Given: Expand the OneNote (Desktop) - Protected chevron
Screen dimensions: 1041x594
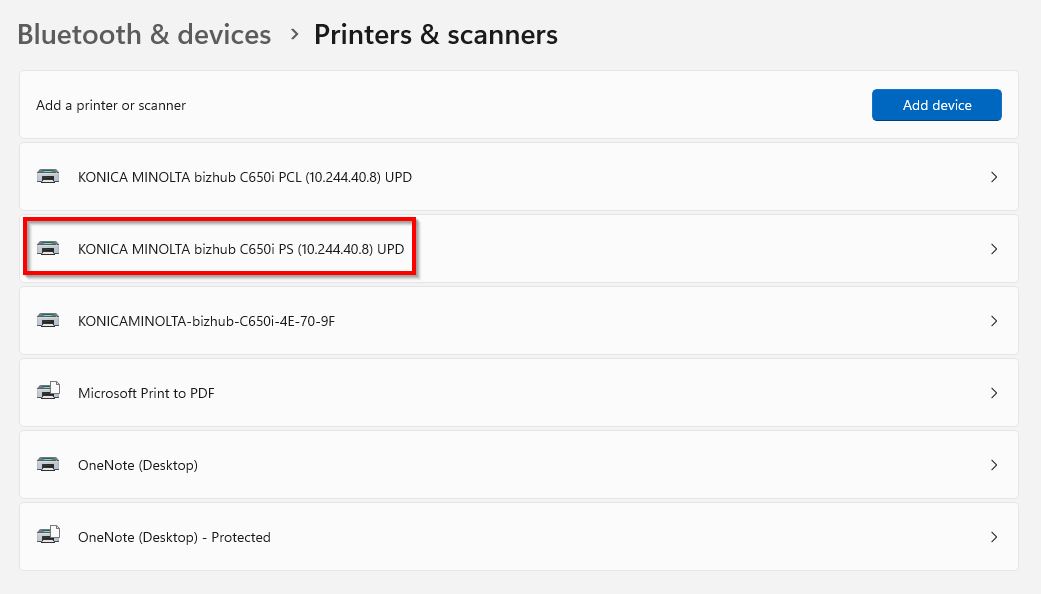Looking at the screenshot, I should click(993, 537).
